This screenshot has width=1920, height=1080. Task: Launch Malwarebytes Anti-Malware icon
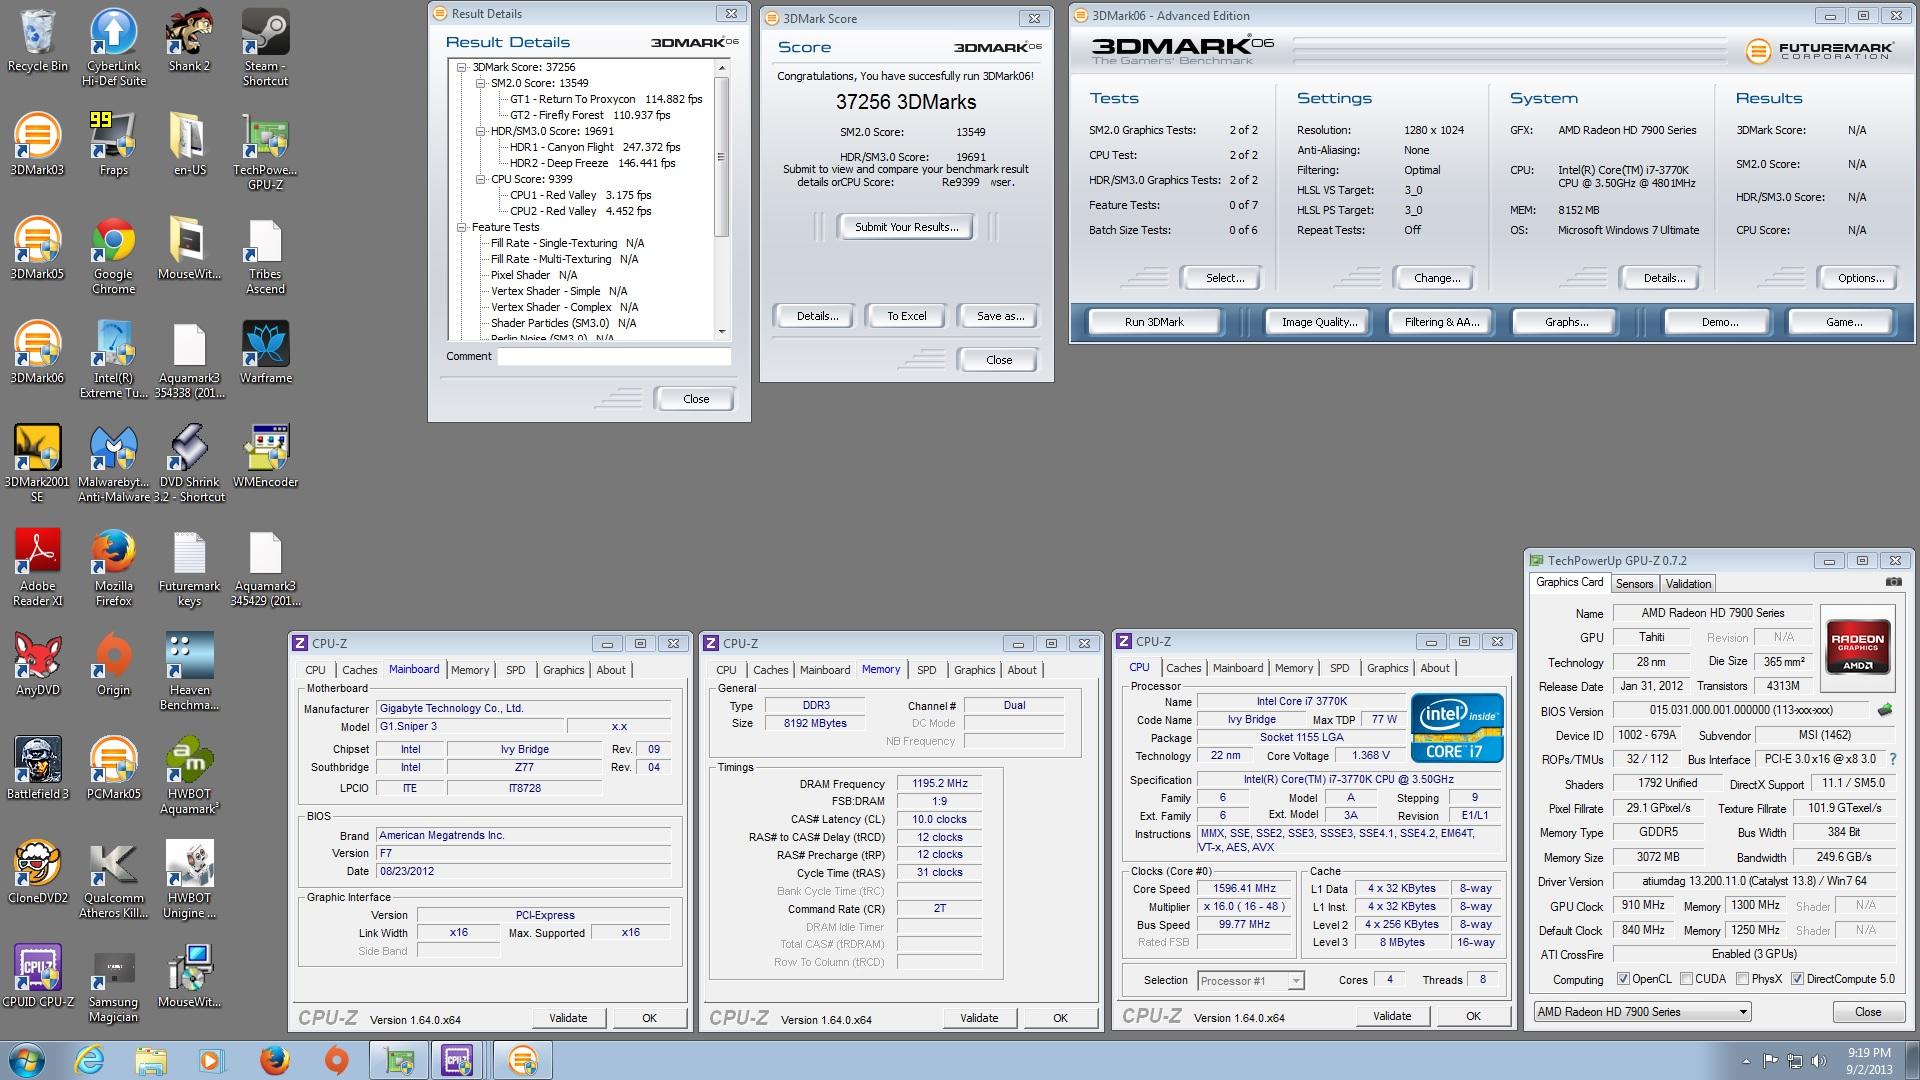coord(114,463)
